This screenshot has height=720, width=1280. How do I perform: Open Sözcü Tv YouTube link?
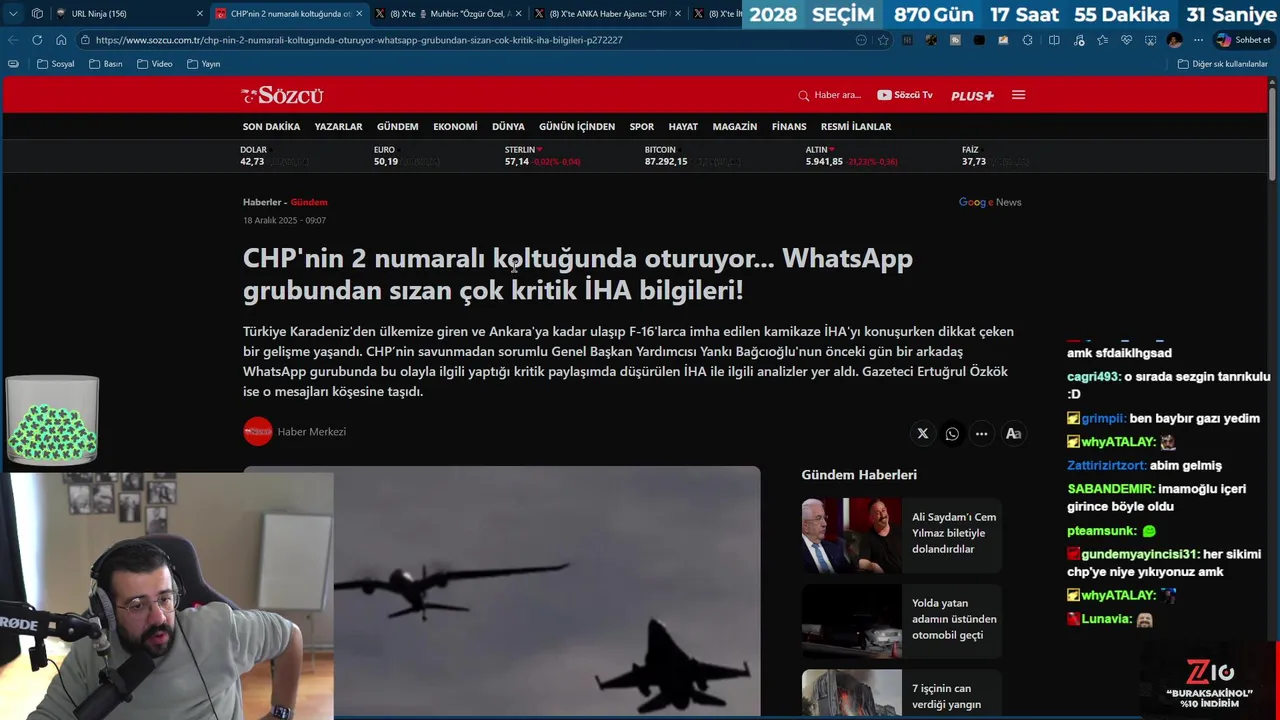point(905,95)
